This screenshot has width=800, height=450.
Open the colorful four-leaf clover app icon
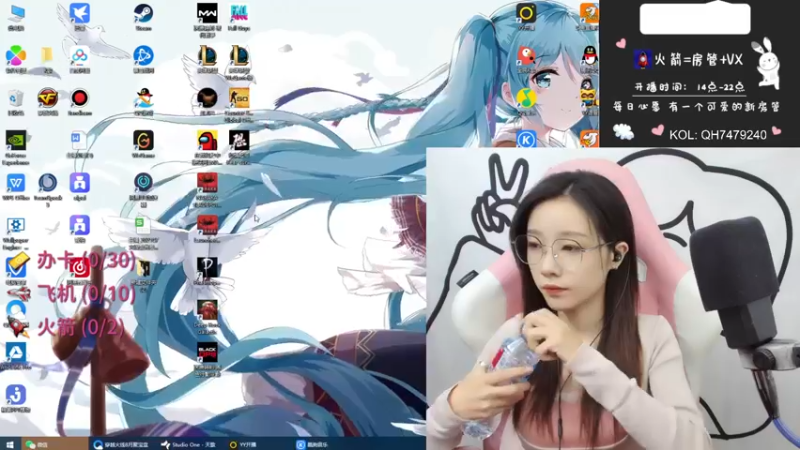click(16, 56)
